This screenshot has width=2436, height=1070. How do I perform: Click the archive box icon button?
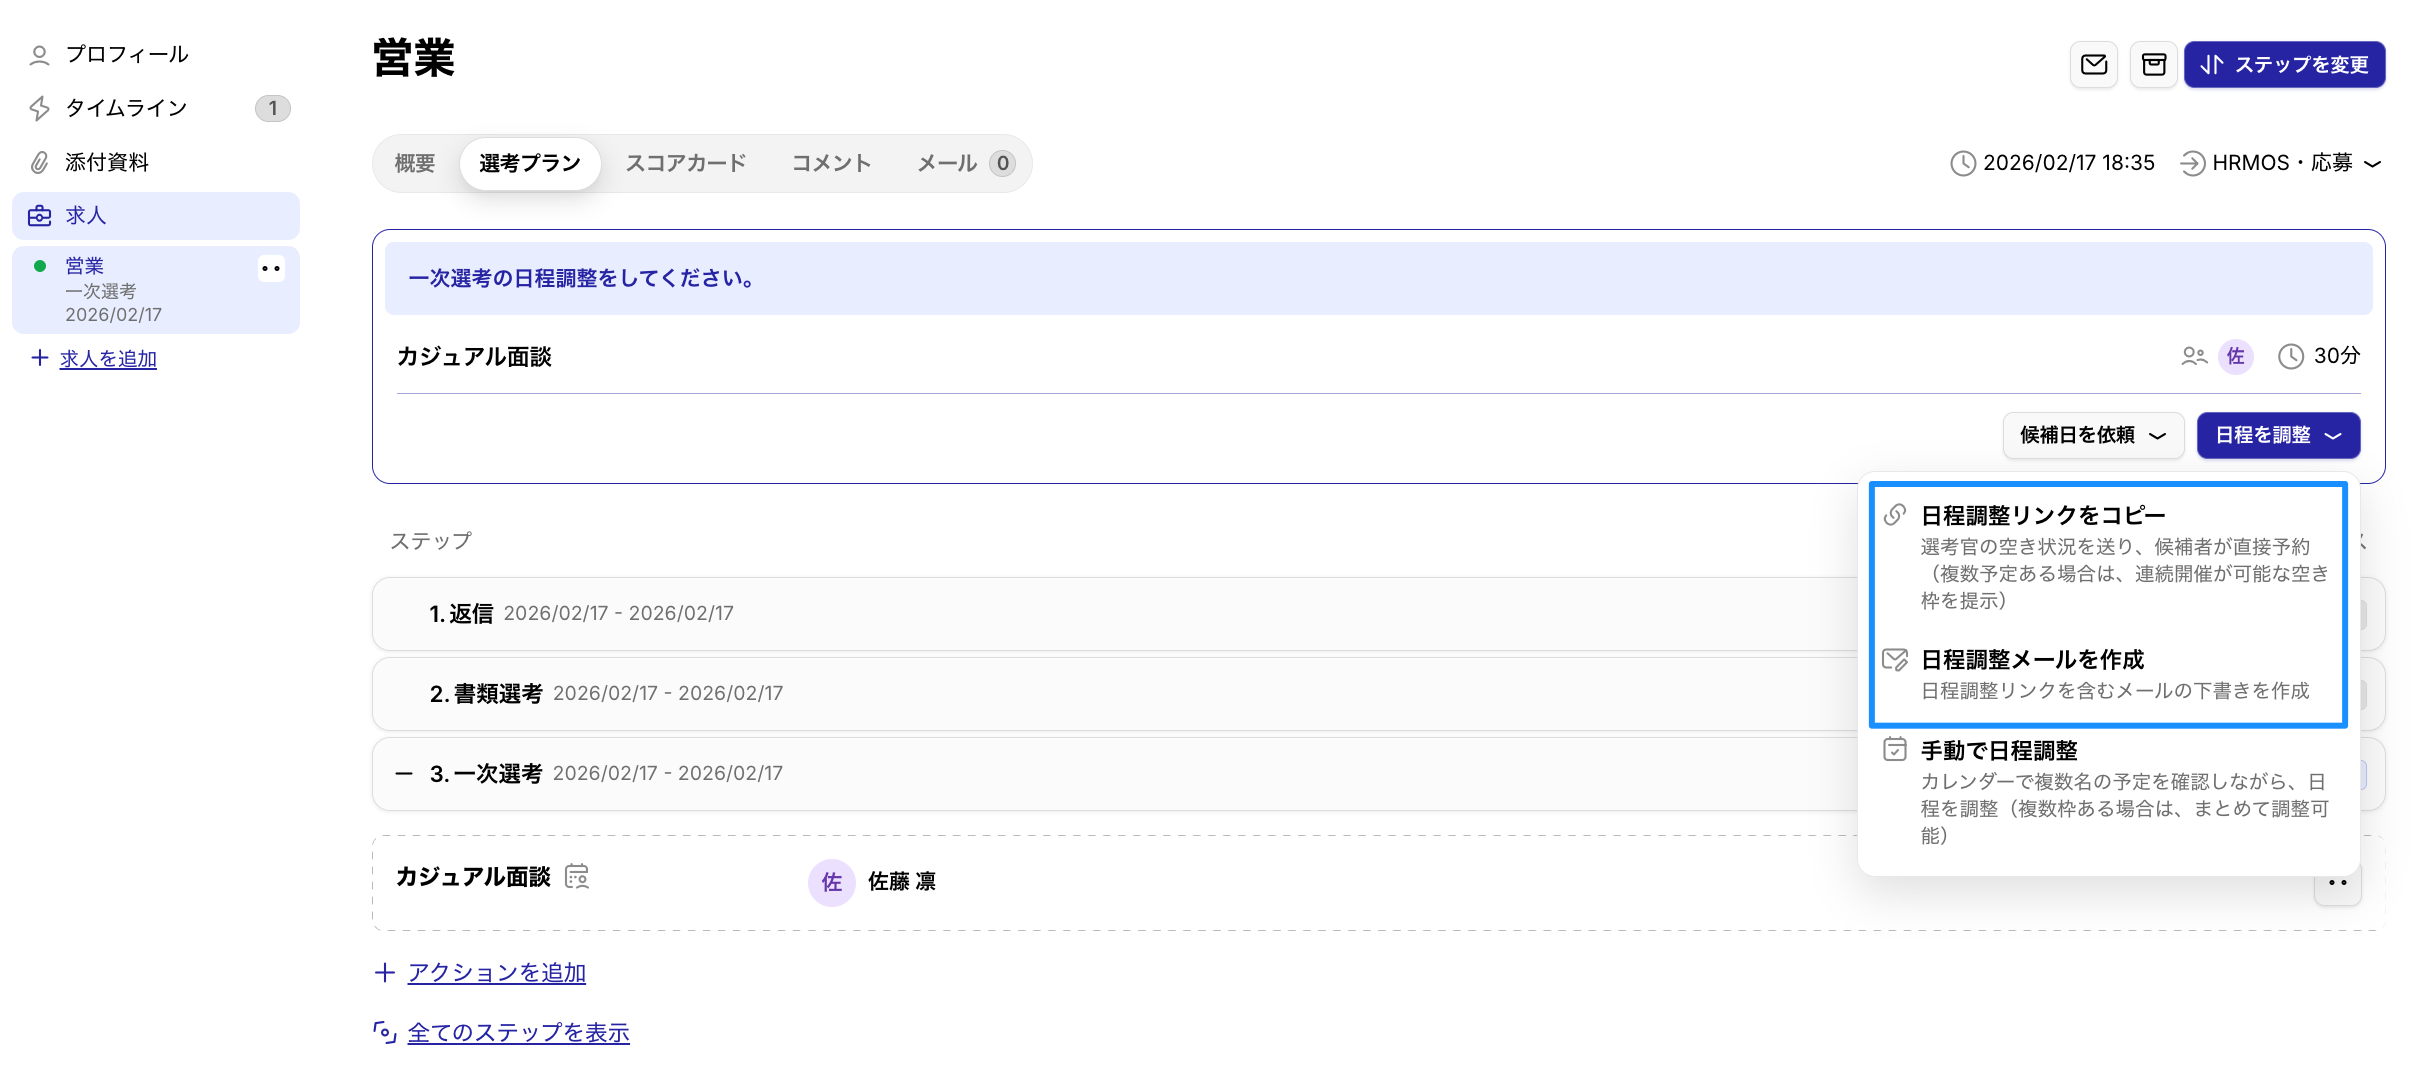click(2153, 65)
